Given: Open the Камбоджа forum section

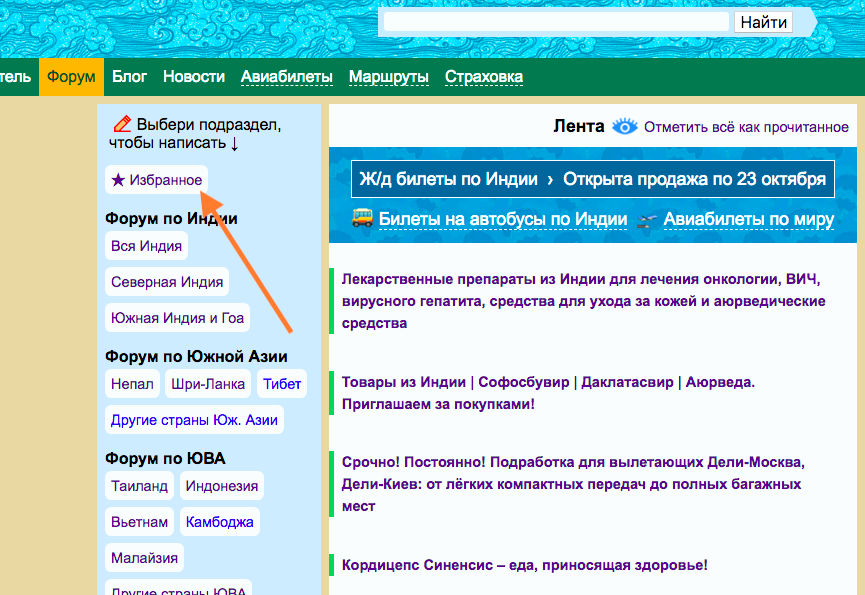Looking at the screenshot, I should click(x=219, y=522).
